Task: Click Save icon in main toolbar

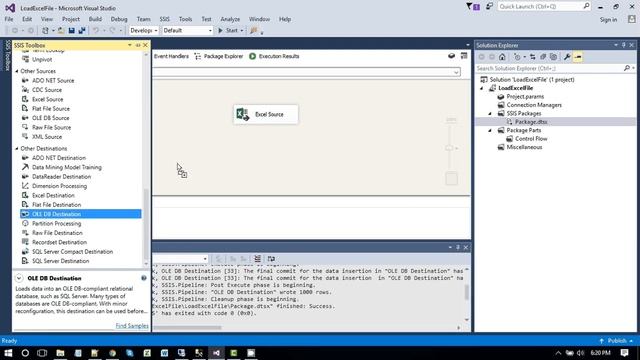Action: tap(71, 30)
